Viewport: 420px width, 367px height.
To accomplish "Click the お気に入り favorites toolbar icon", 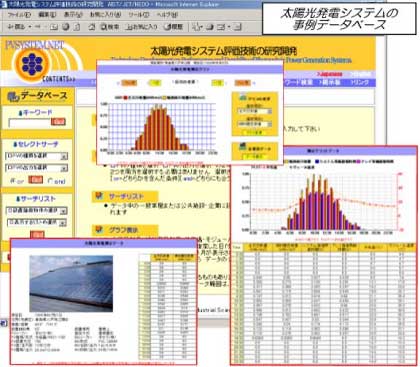I will pos(141,27).
